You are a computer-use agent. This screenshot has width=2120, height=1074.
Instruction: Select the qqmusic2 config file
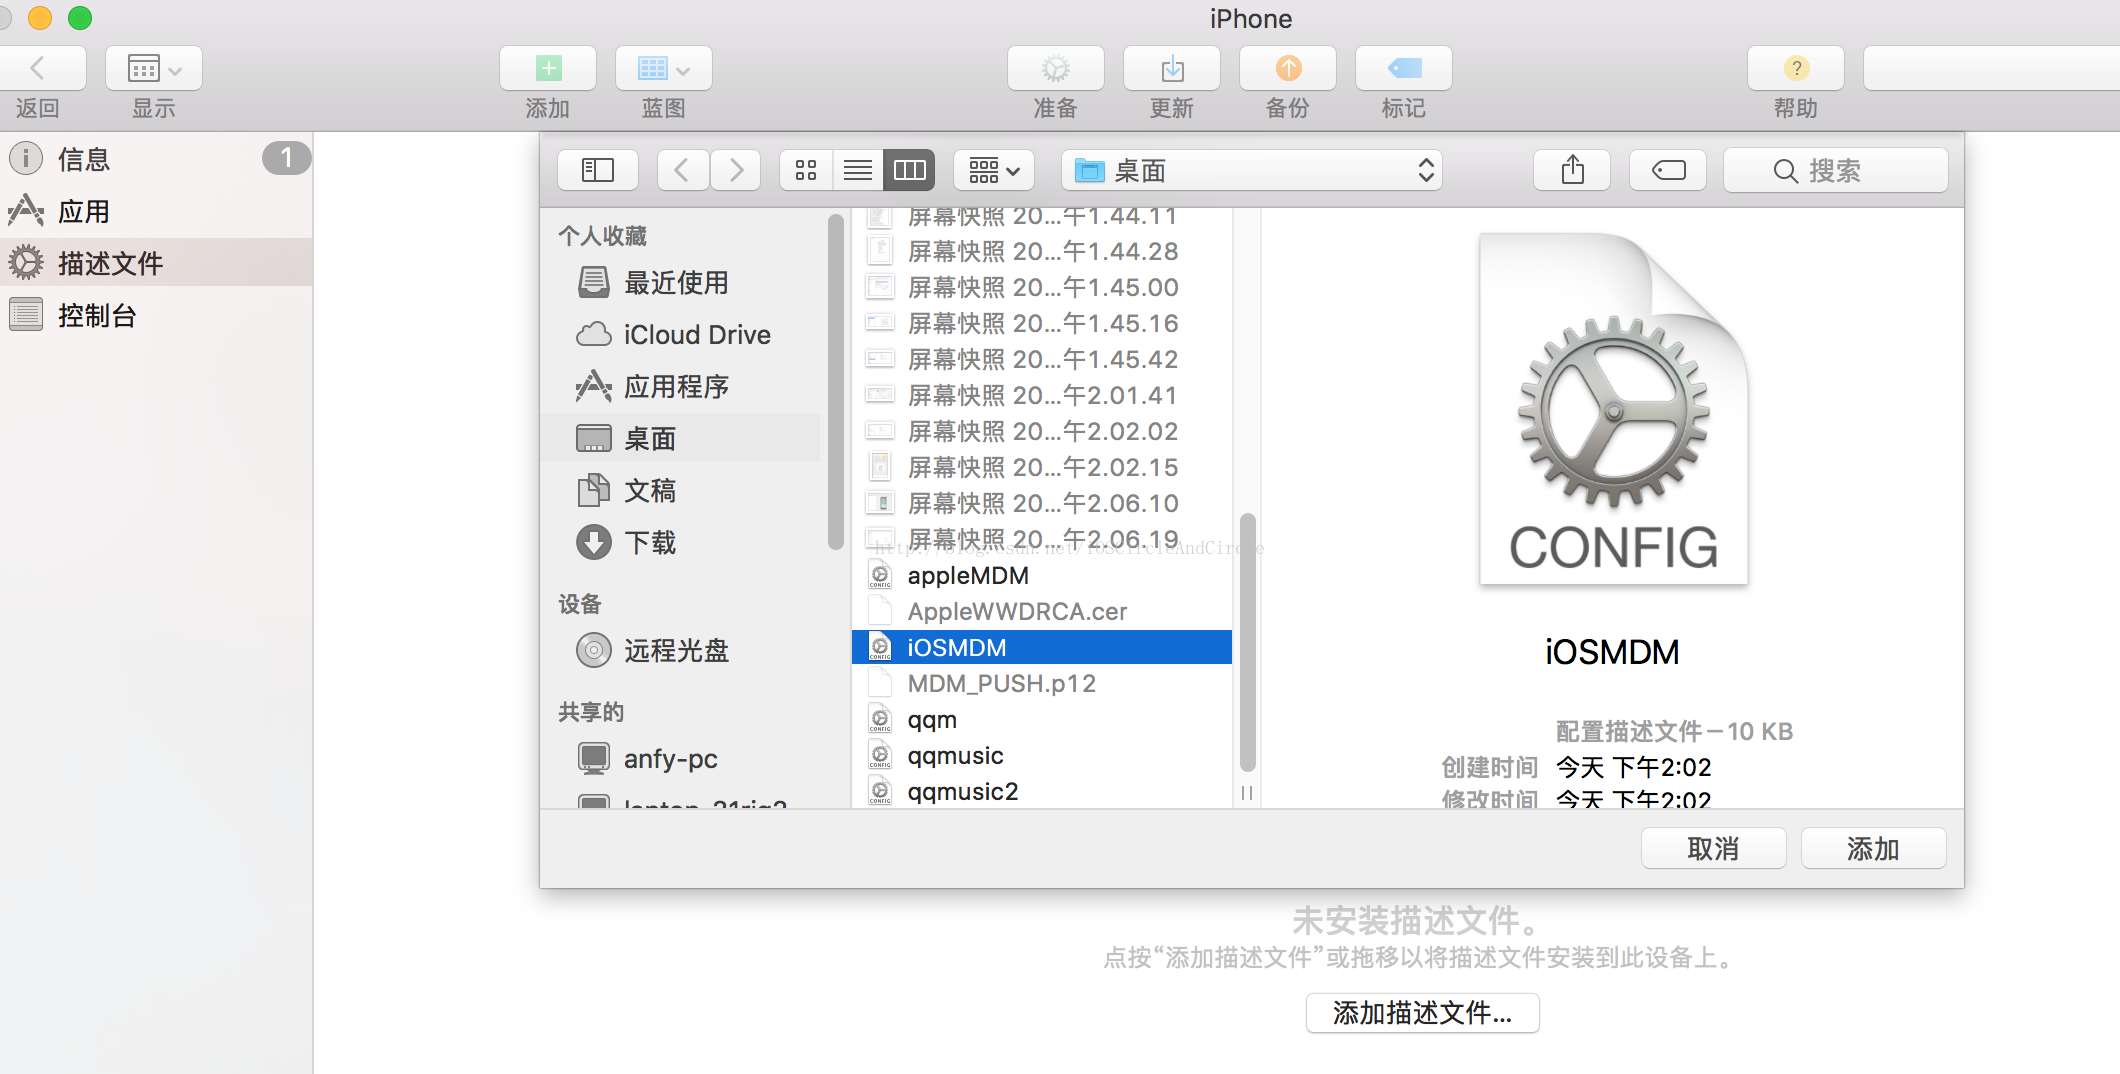pyautogui.click(x=1042, y=792)
